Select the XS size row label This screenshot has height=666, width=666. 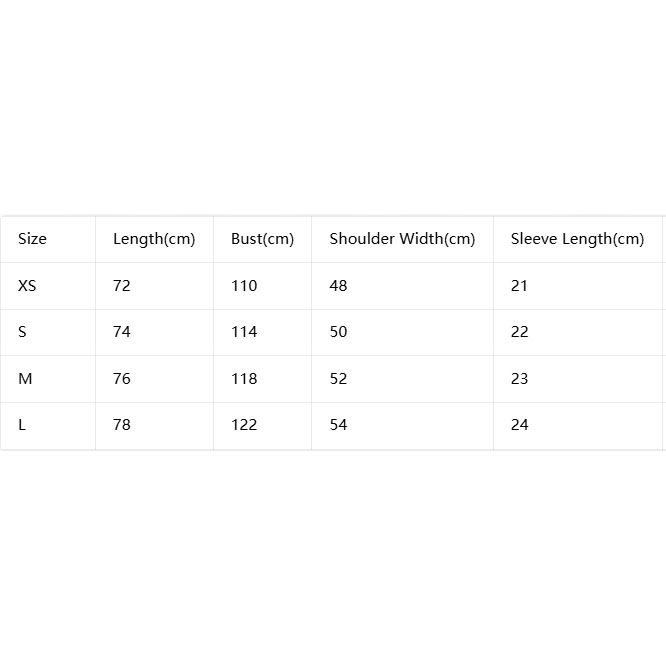(x=27, y=286)
